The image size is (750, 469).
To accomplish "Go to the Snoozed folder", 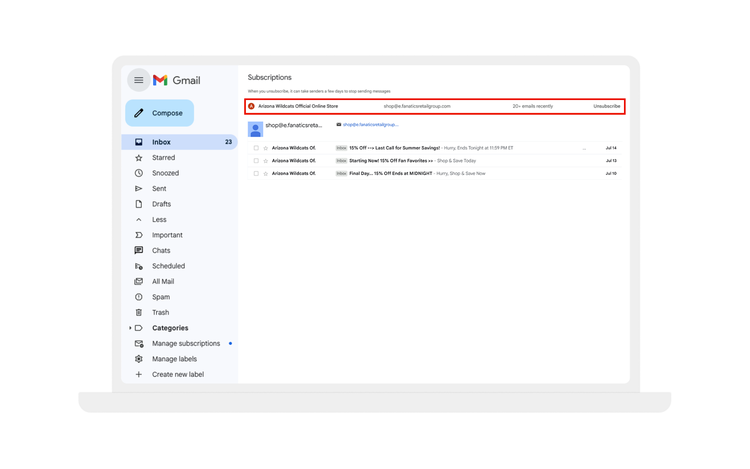I will [x=165, y=173].
